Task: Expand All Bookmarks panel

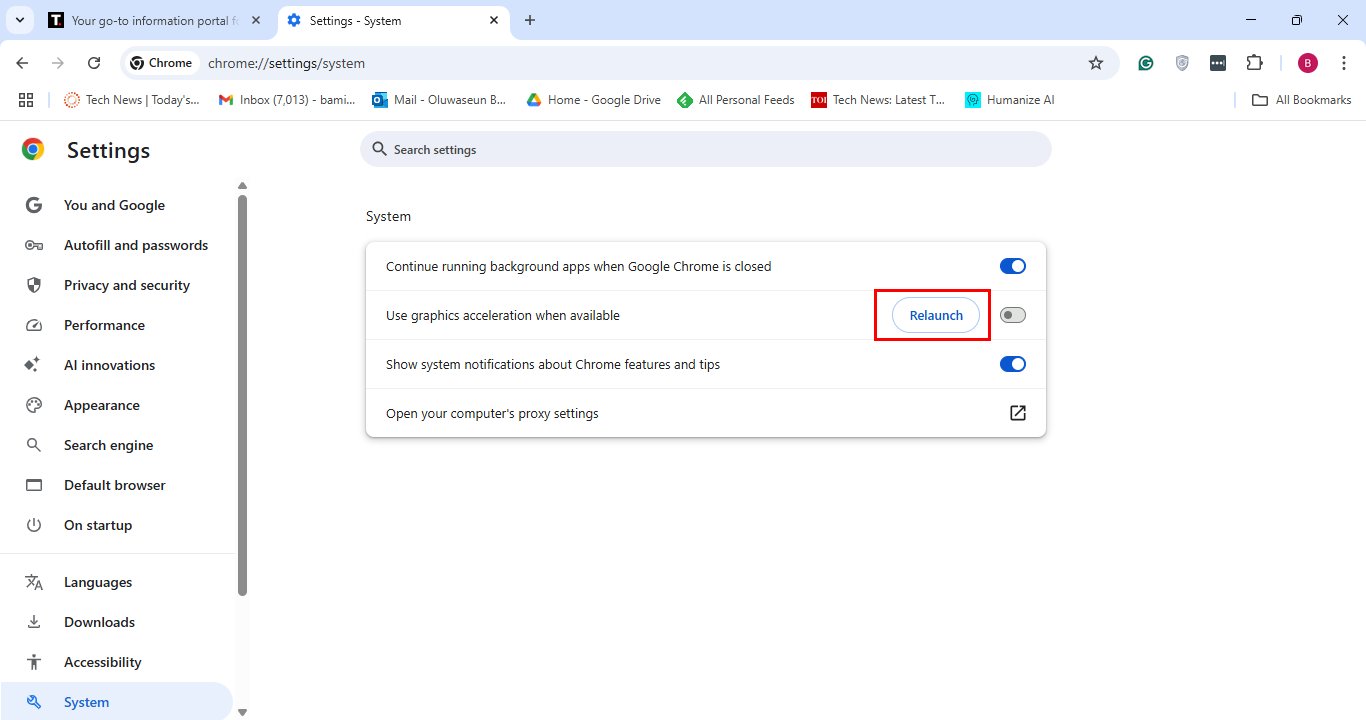Action: click(x=1301, y=99)
